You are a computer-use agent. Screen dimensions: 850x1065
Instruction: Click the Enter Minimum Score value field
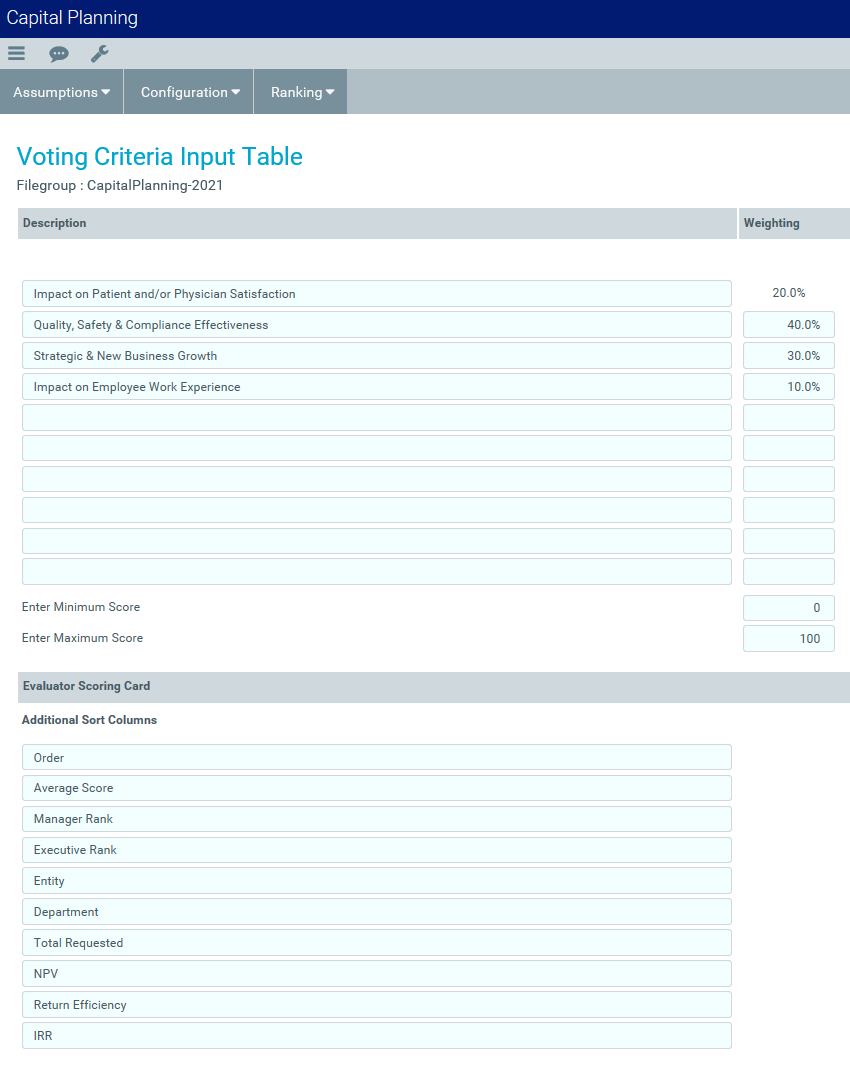point(788,608)
